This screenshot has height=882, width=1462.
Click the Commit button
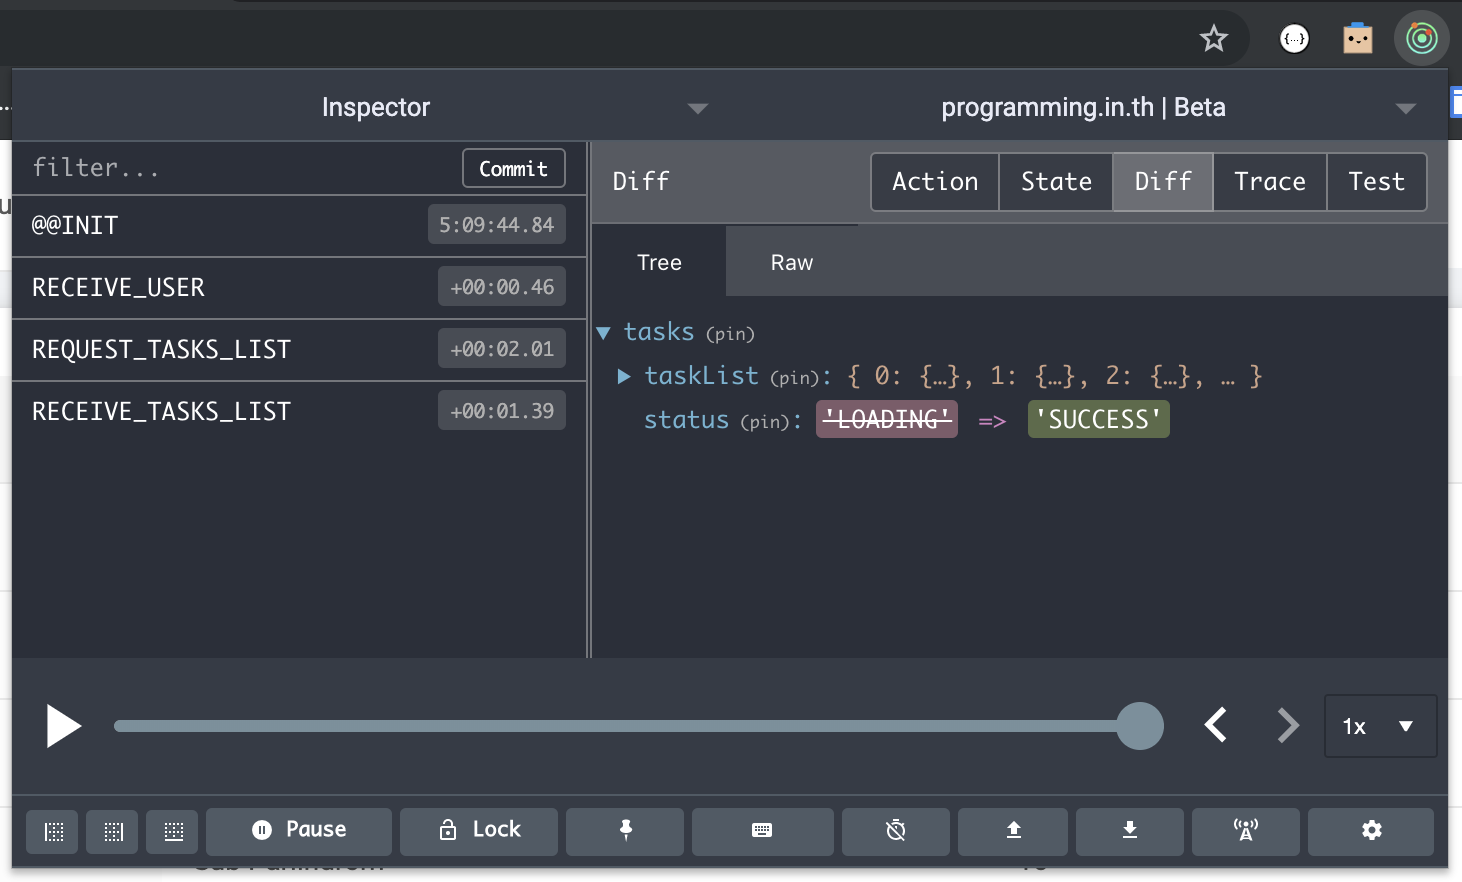click(x=514, y=168)
